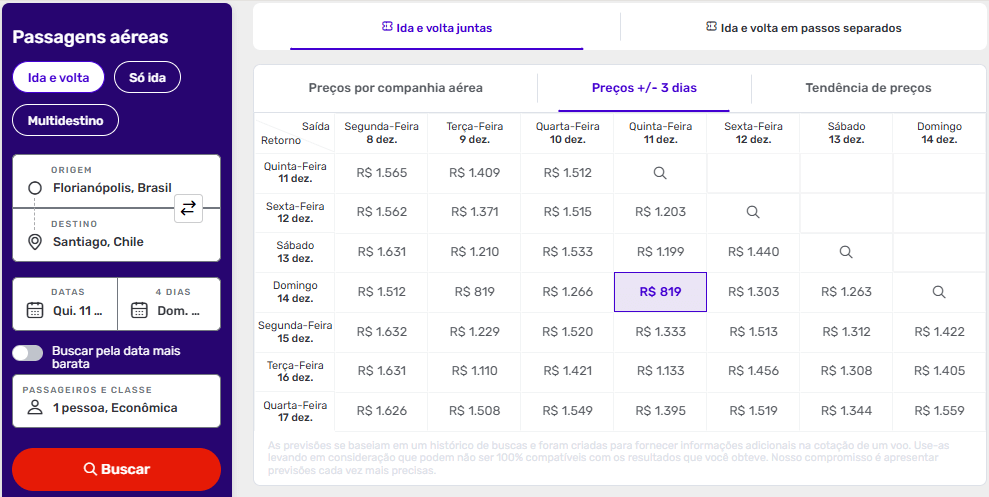
Task: Click search icon in Sexta-Feira 12 dez. row
Action: pyautogui.click(x=753, y=212)
